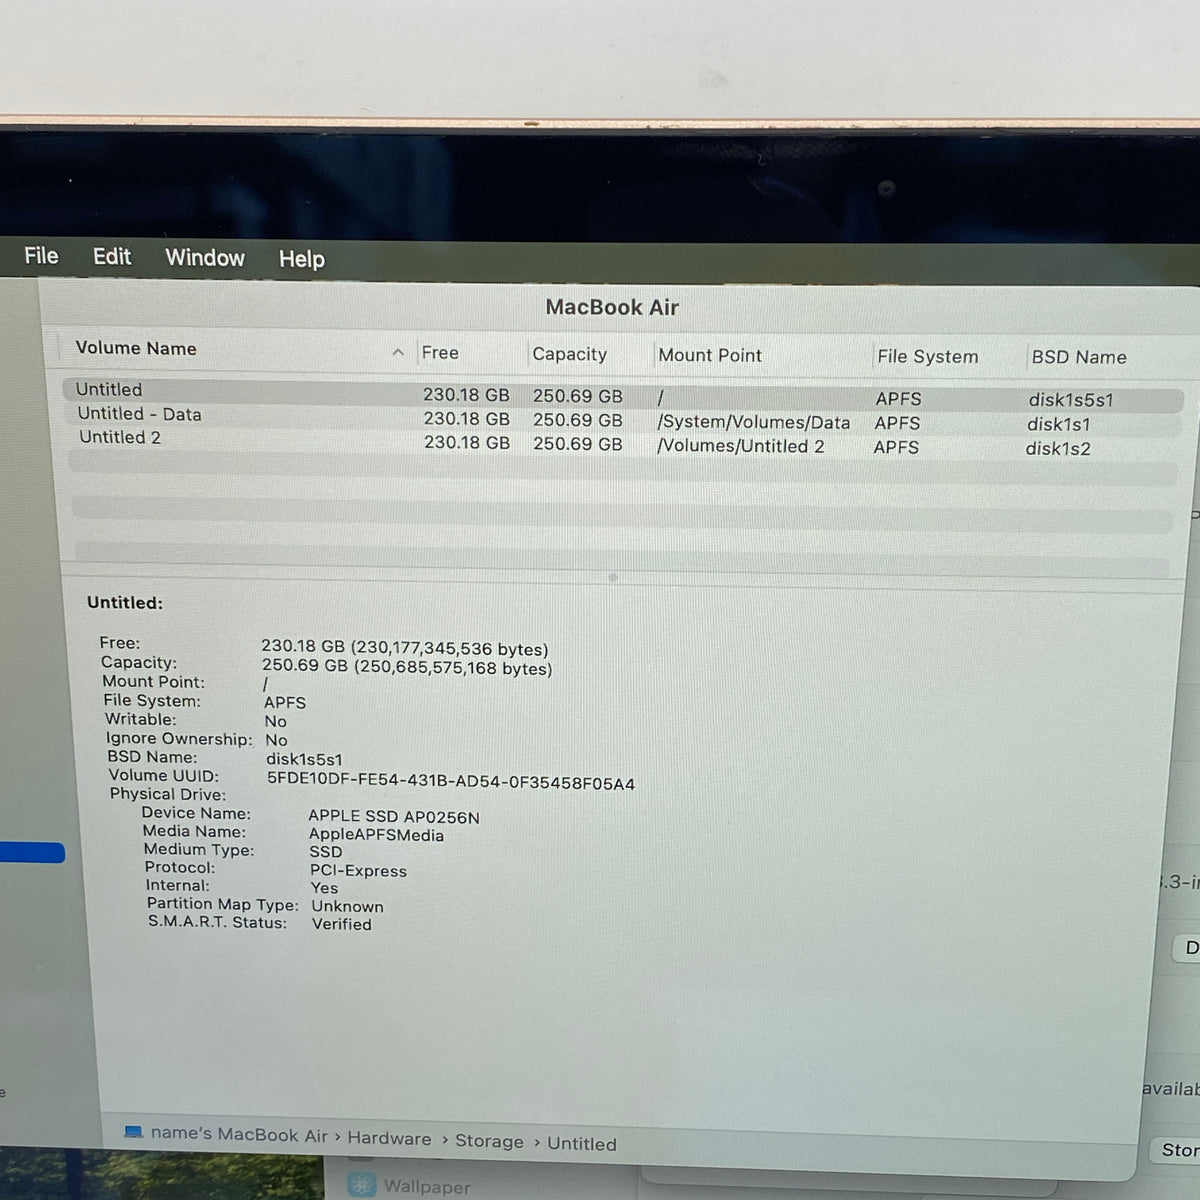Click the Untitled: details heading
This screenshot has width=1200, height=1200.
pos(125,602)
